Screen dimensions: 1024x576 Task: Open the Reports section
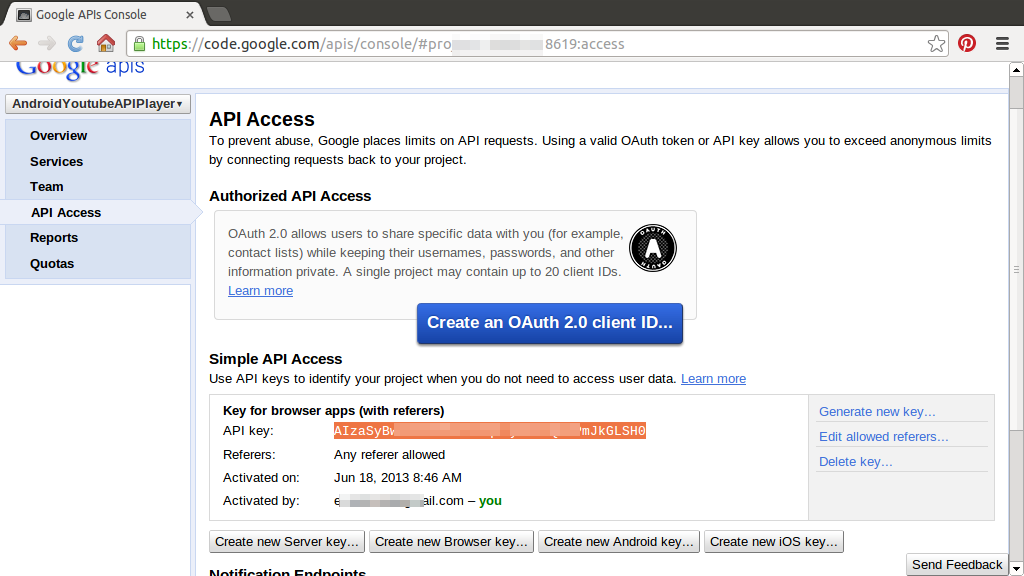tap(53, 237)
